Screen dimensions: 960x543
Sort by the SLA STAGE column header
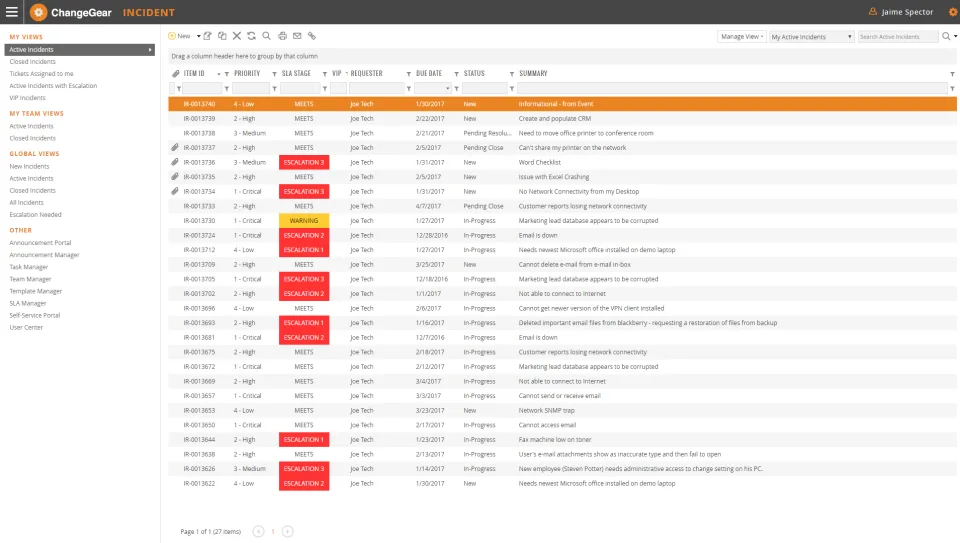pyautogui.click(x=296, y=73)
